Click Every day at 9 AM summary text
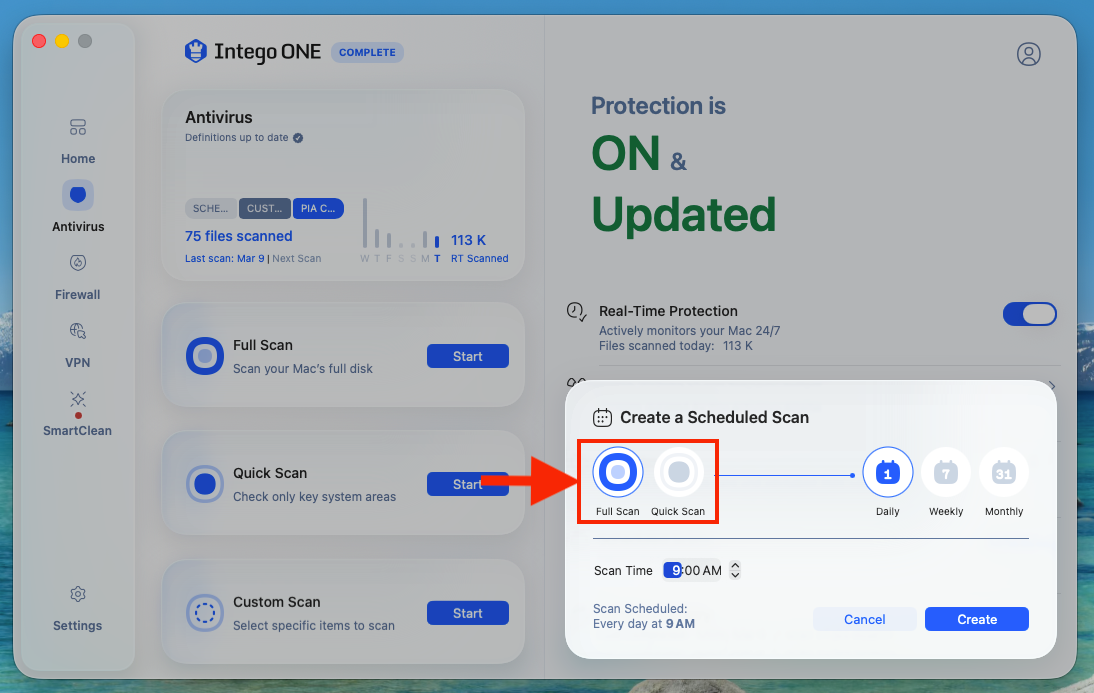The height and width of the screenshot is (693, 1094). pyautogui.click(x=644, y=624)
